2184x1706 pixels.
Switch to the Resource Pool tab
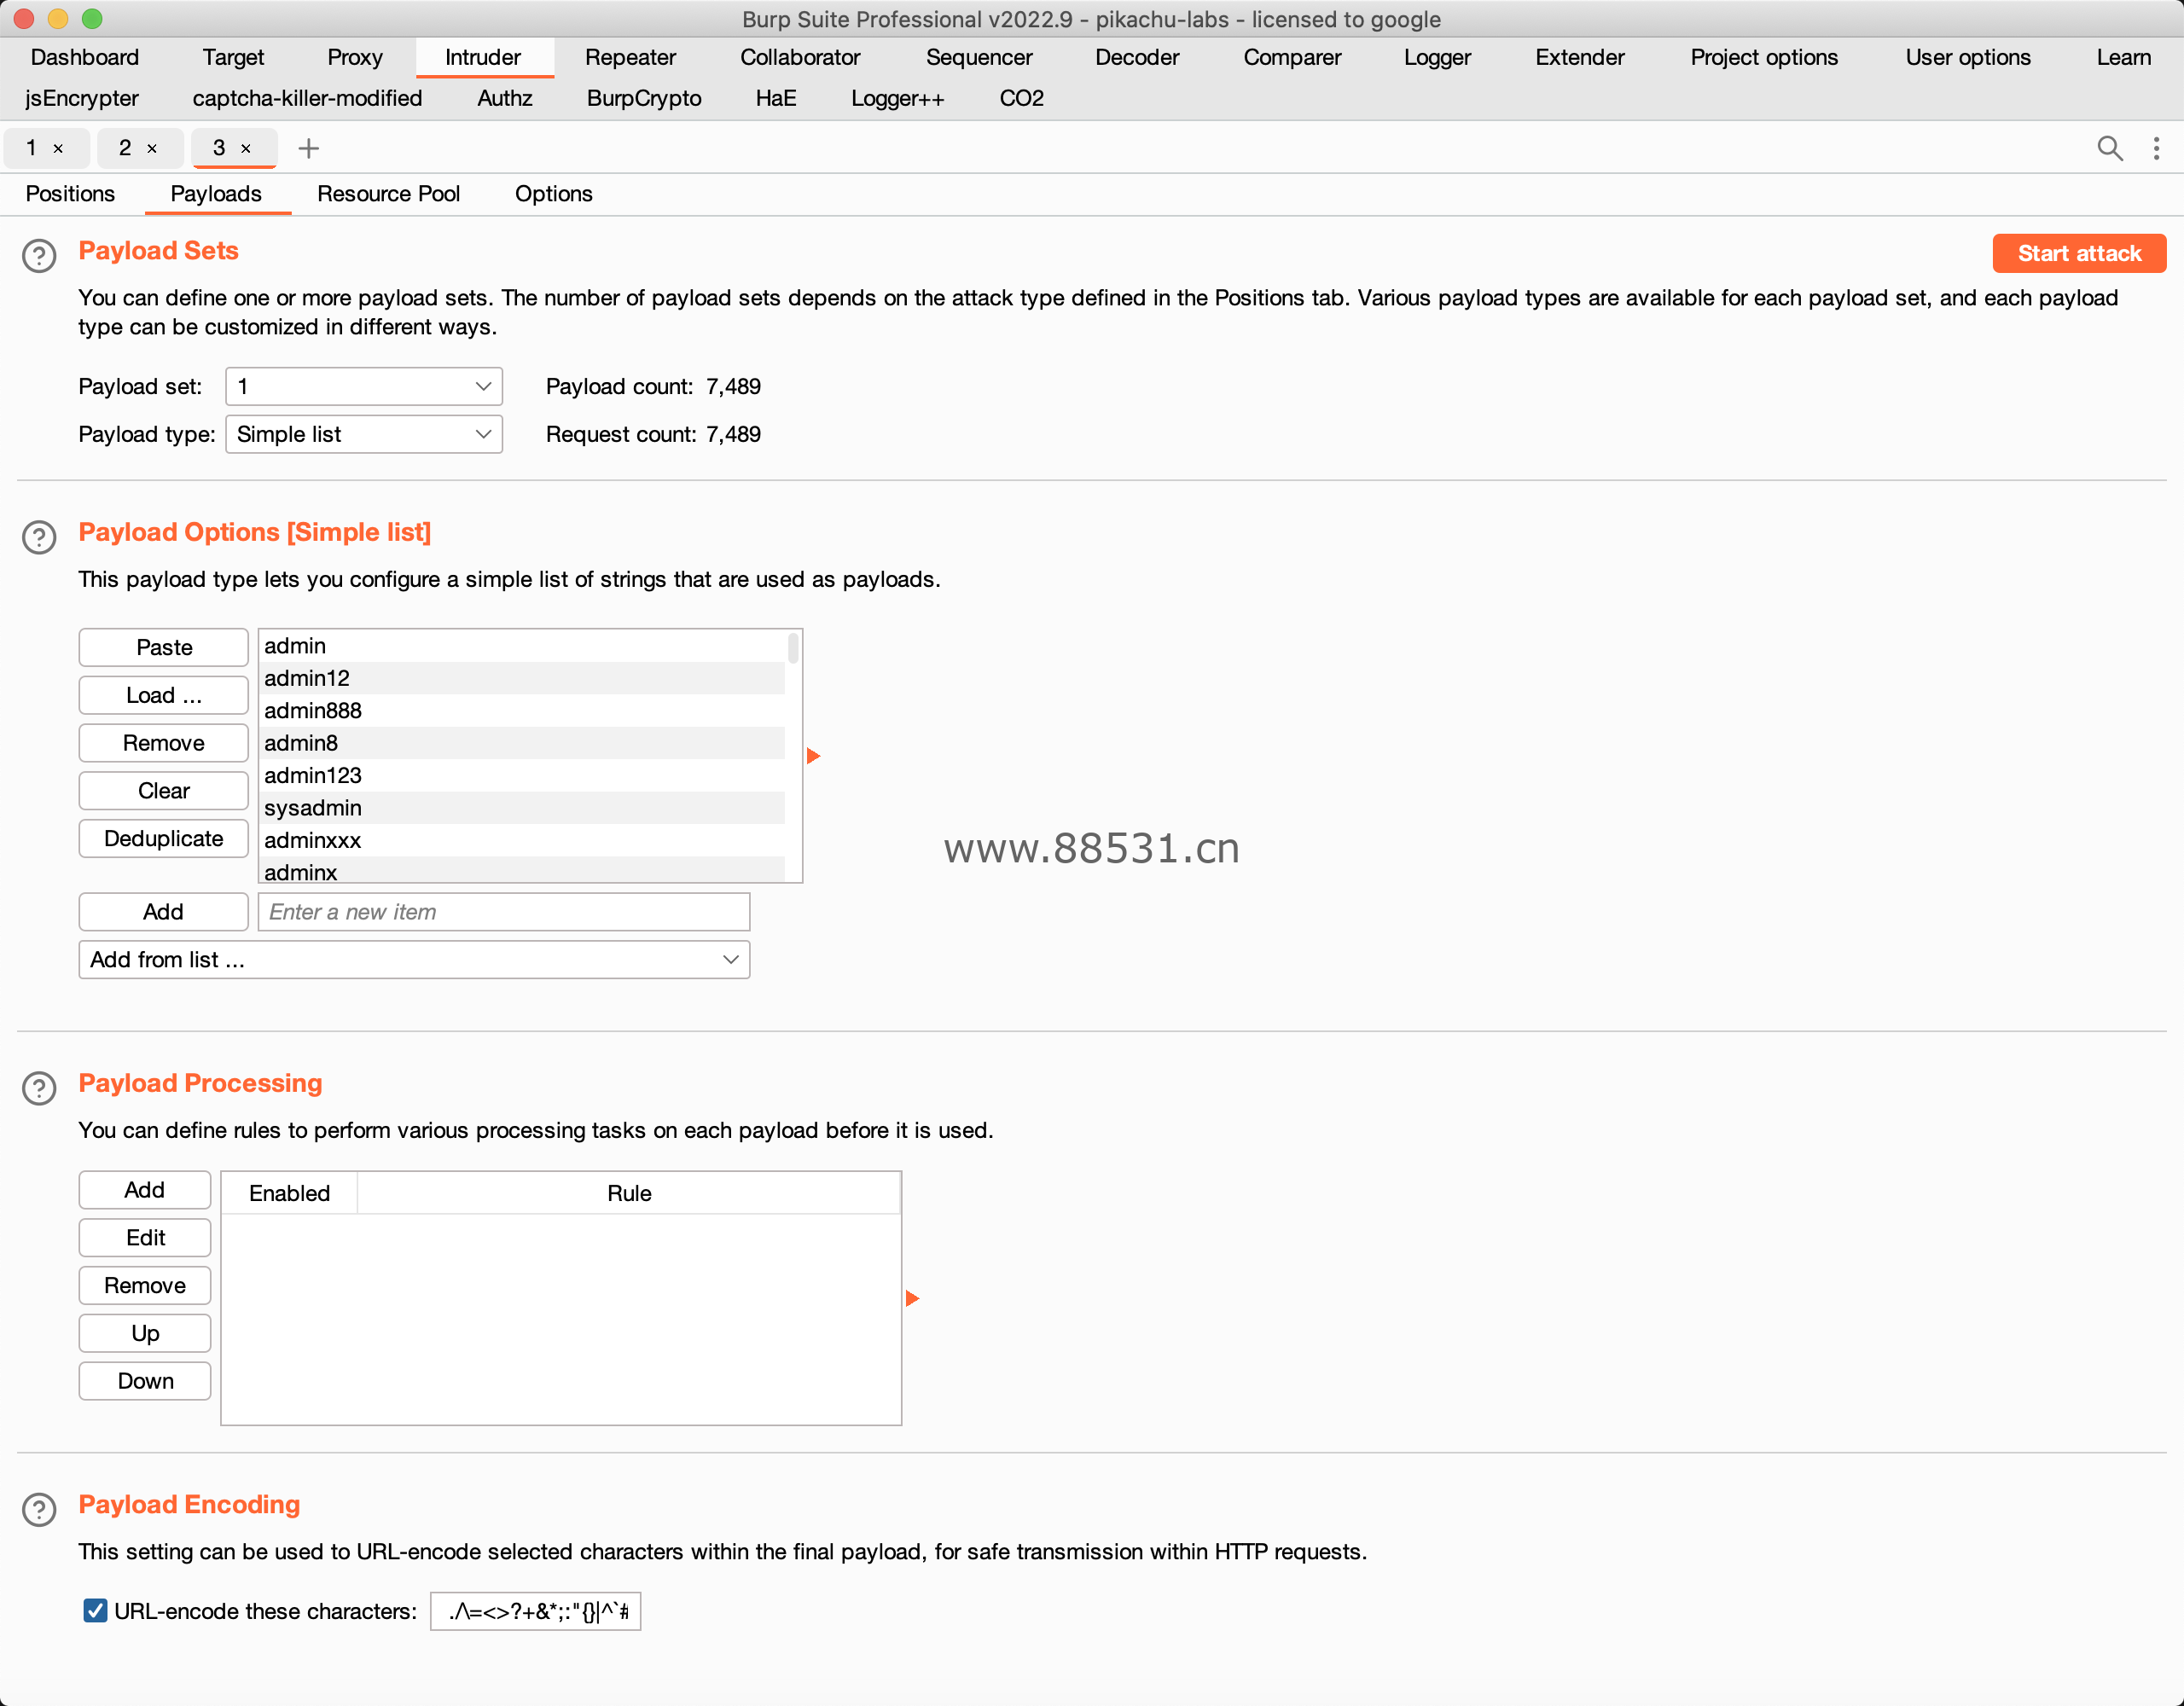pyautogui.click(x=388, y=194)
